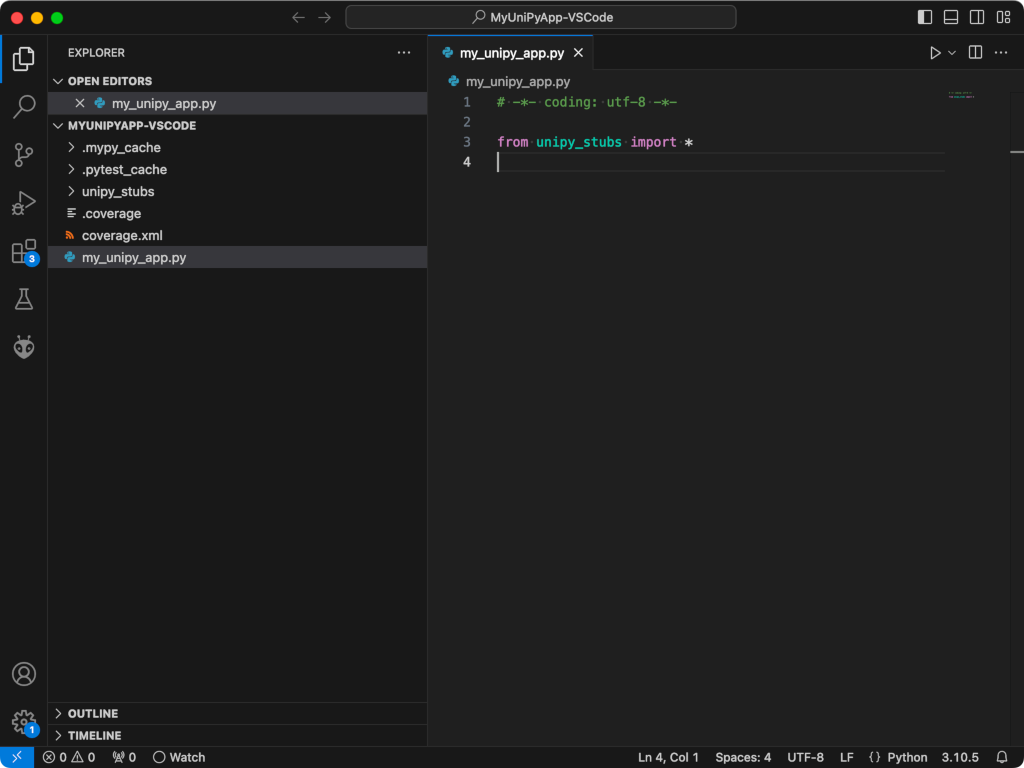The width and height of the screenshot is (1024, 768).
Task: Expand the unipy_stubs folder
Action: pos(117,191)
